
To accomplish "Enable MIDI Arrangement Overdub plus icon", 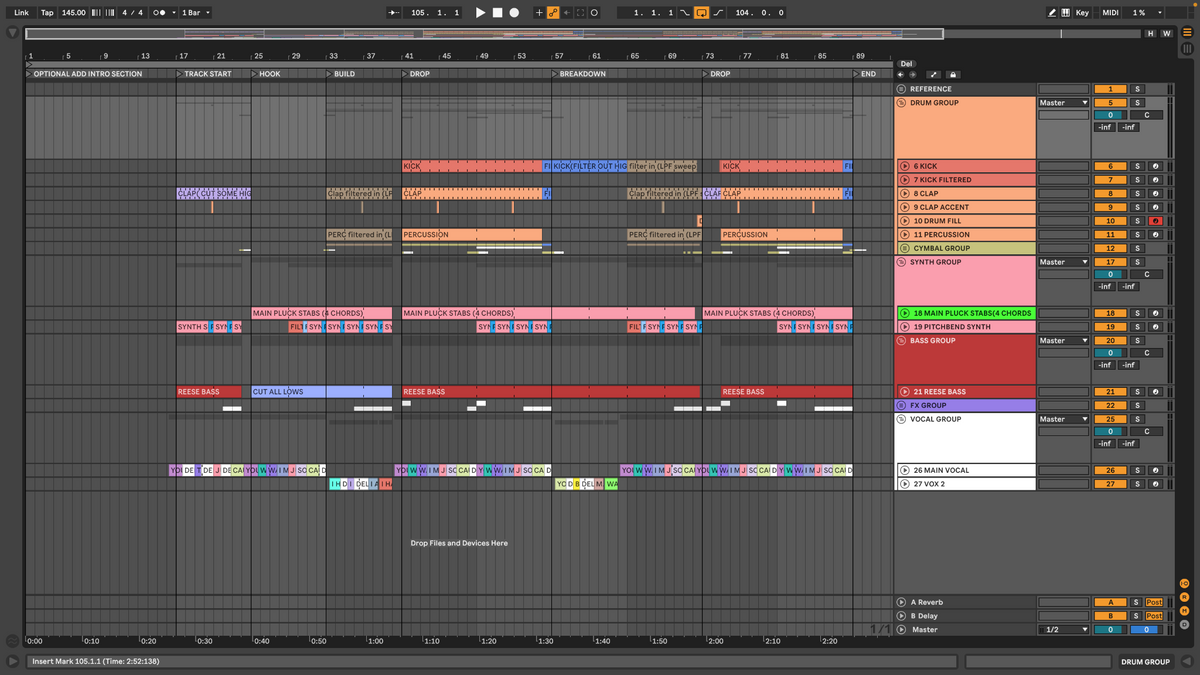I will (540, 11).
